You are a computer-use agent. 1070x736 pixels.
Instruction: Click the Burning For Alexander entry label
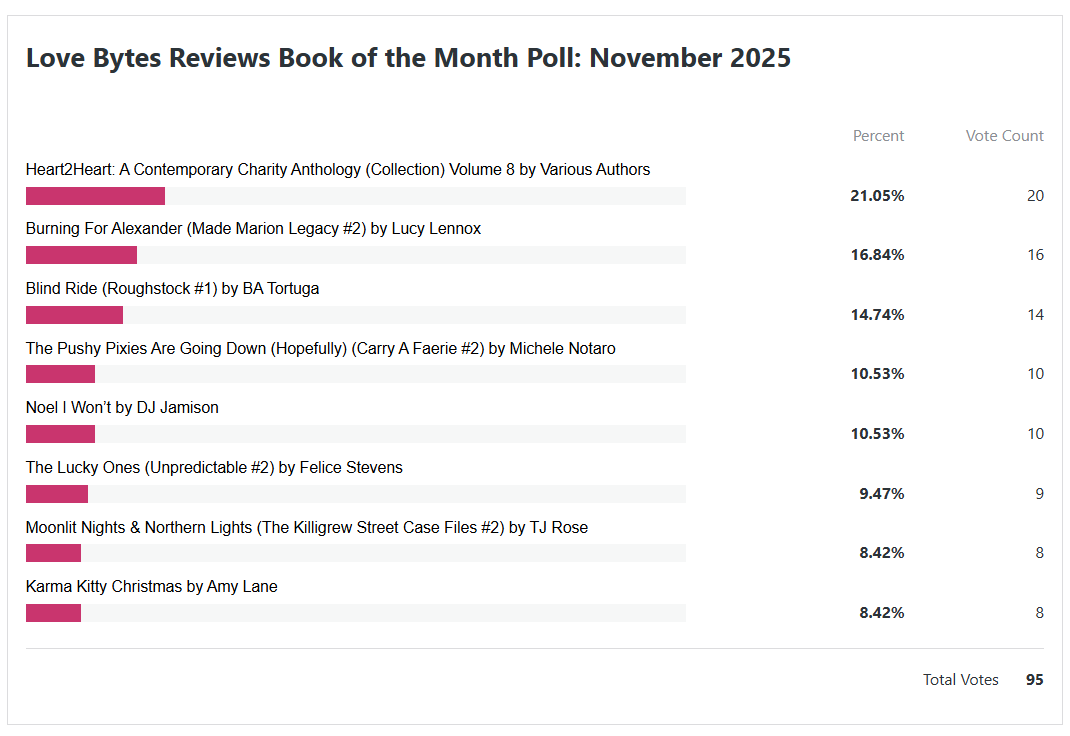tap(253, 229)
